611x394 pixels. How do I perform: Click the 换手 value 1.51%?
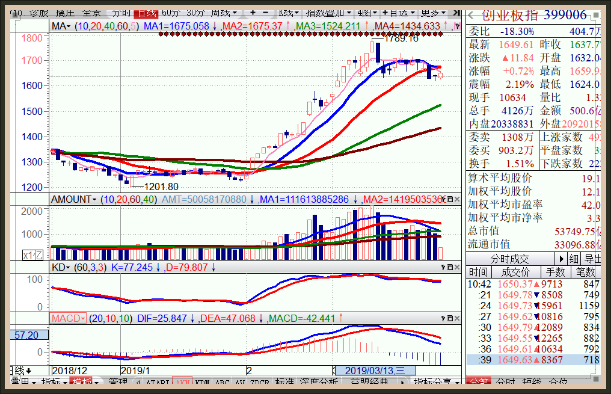pos(519,164)
